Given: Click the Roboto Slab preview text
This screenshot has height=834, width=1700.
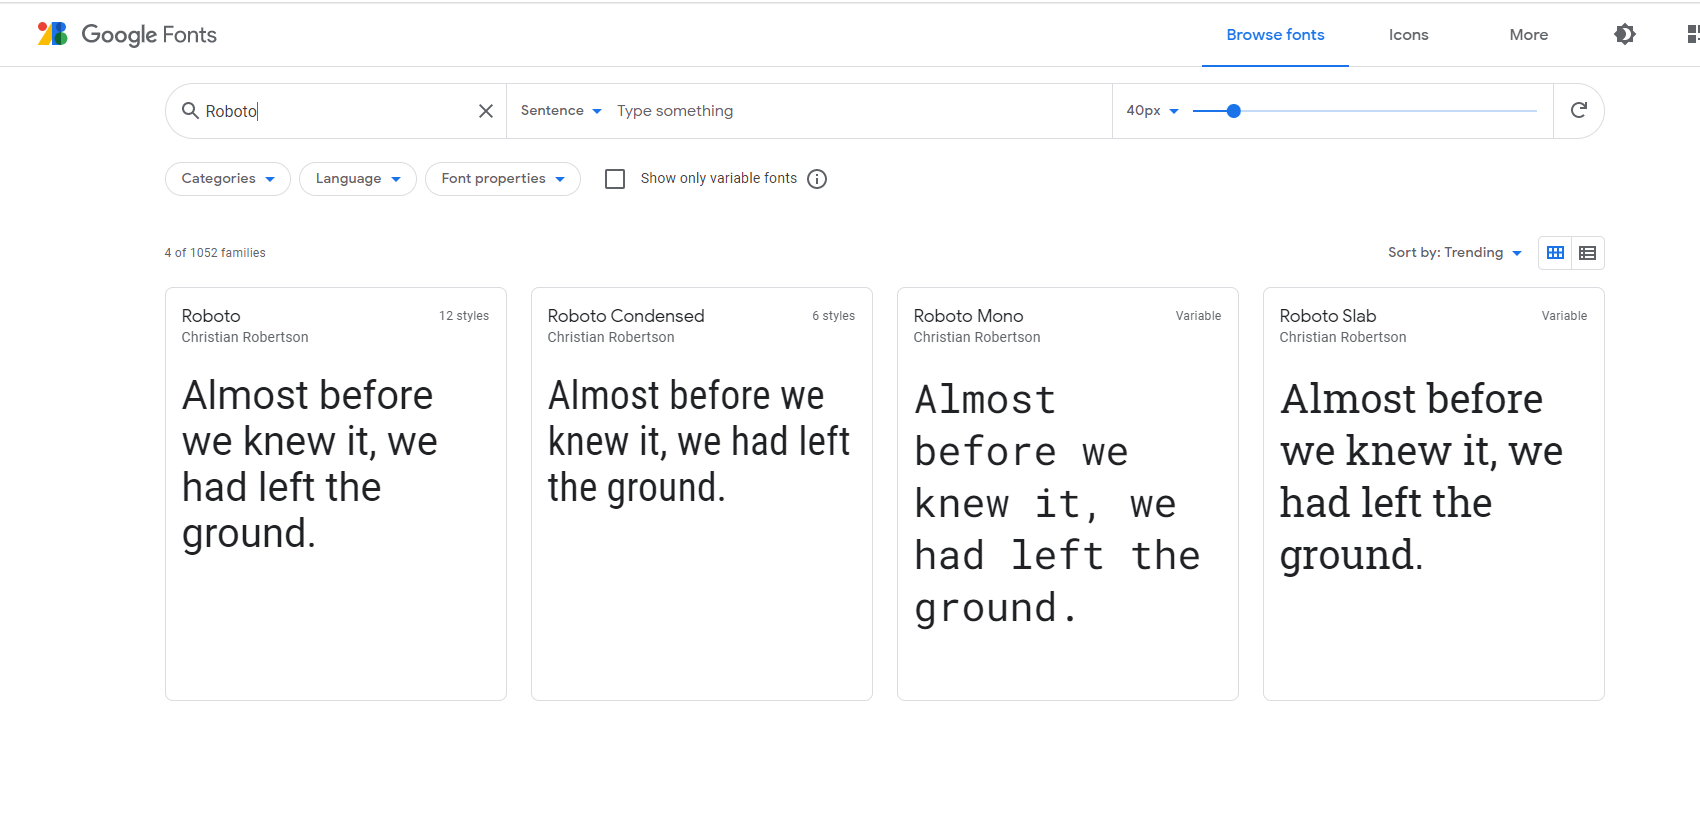Looking at the screenshot, I should (x=1421, y=477).
